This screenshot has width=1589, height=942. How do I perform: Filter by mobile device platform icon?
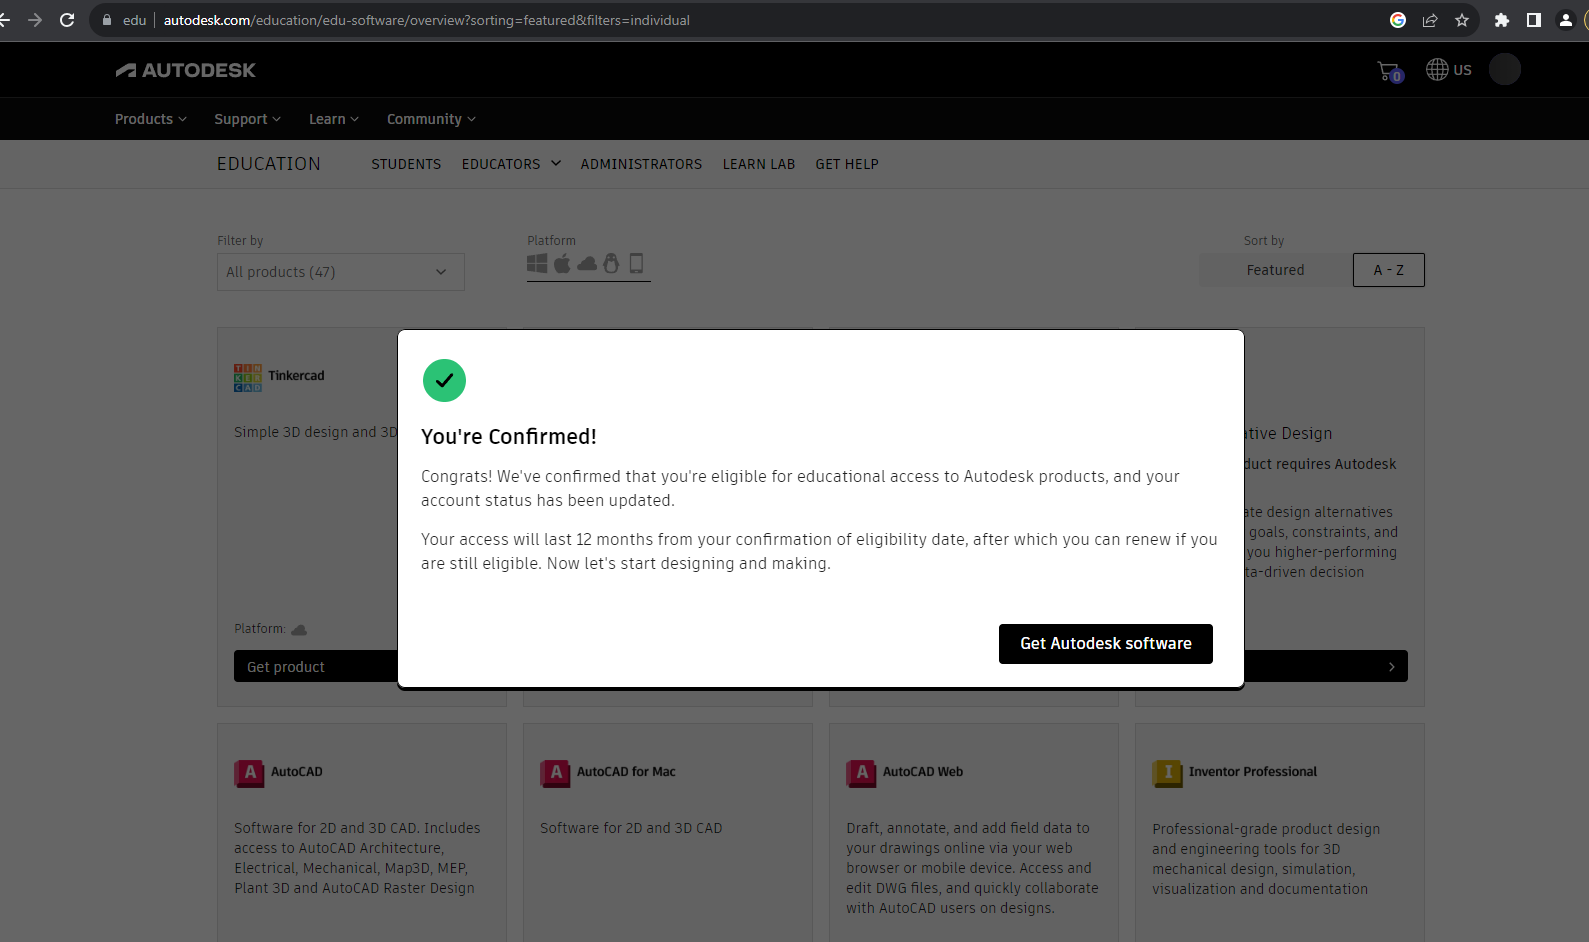(x=636, y=263)
